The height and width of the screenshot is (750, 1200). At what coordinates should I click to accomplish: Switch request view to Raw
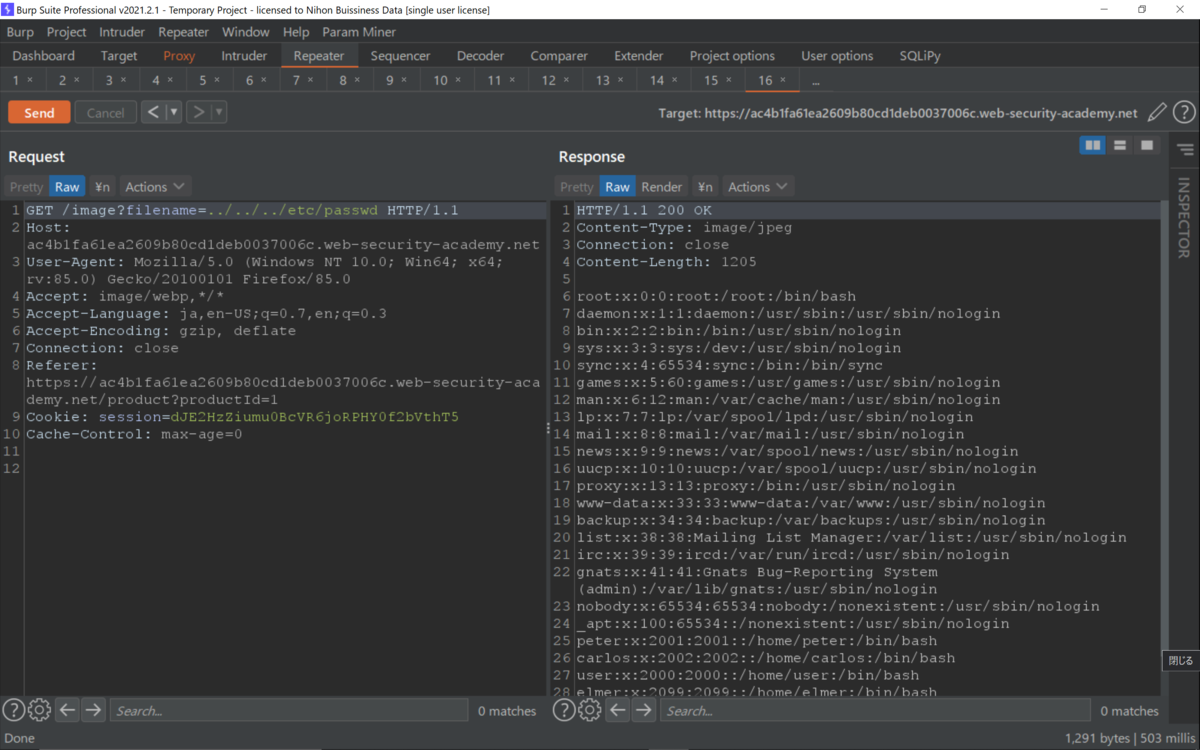(x=67, y=187)
